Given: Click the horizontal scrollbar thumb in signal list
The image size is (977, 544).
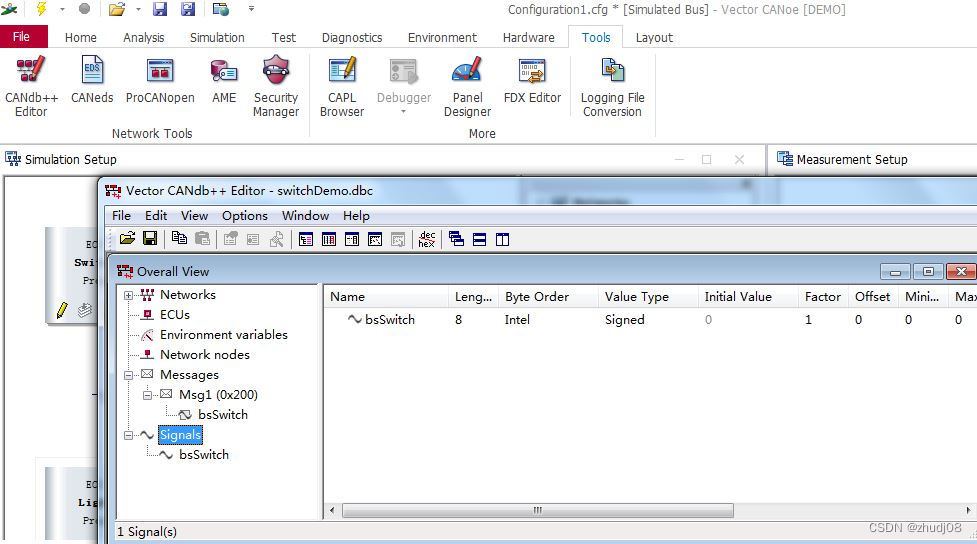Looking at the screenshot, I should [x=538, y=510].
